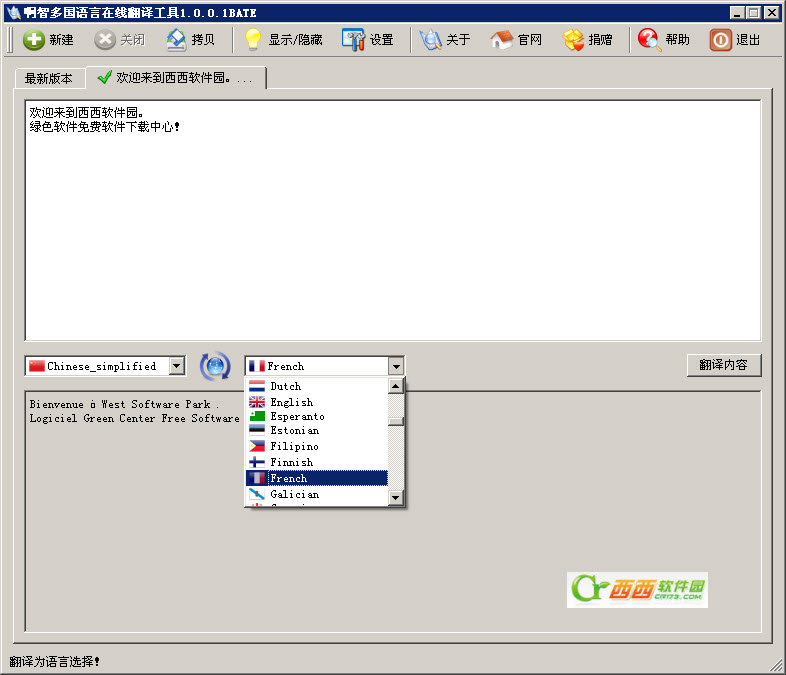The image size is (786, 675).
Task: Select highlighted French in language list
Action: [317, 478]
